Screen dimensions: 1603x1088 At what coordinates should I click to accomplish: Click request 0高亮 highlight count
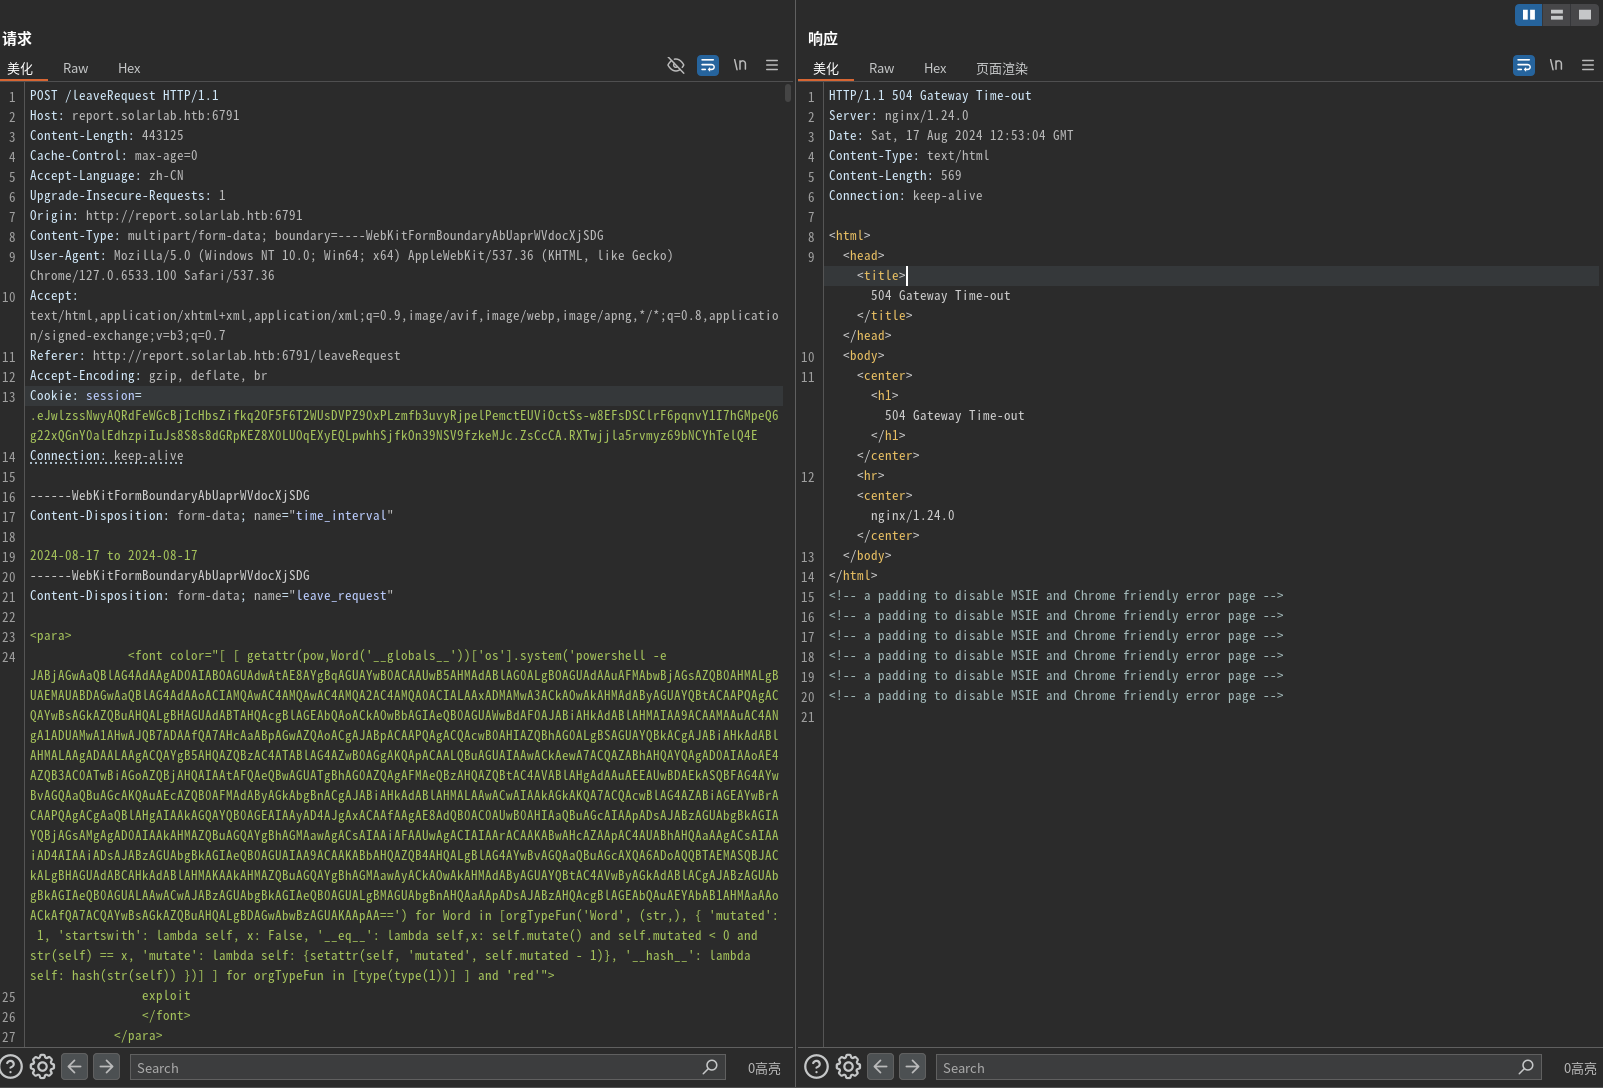(x=764, y=1068)
